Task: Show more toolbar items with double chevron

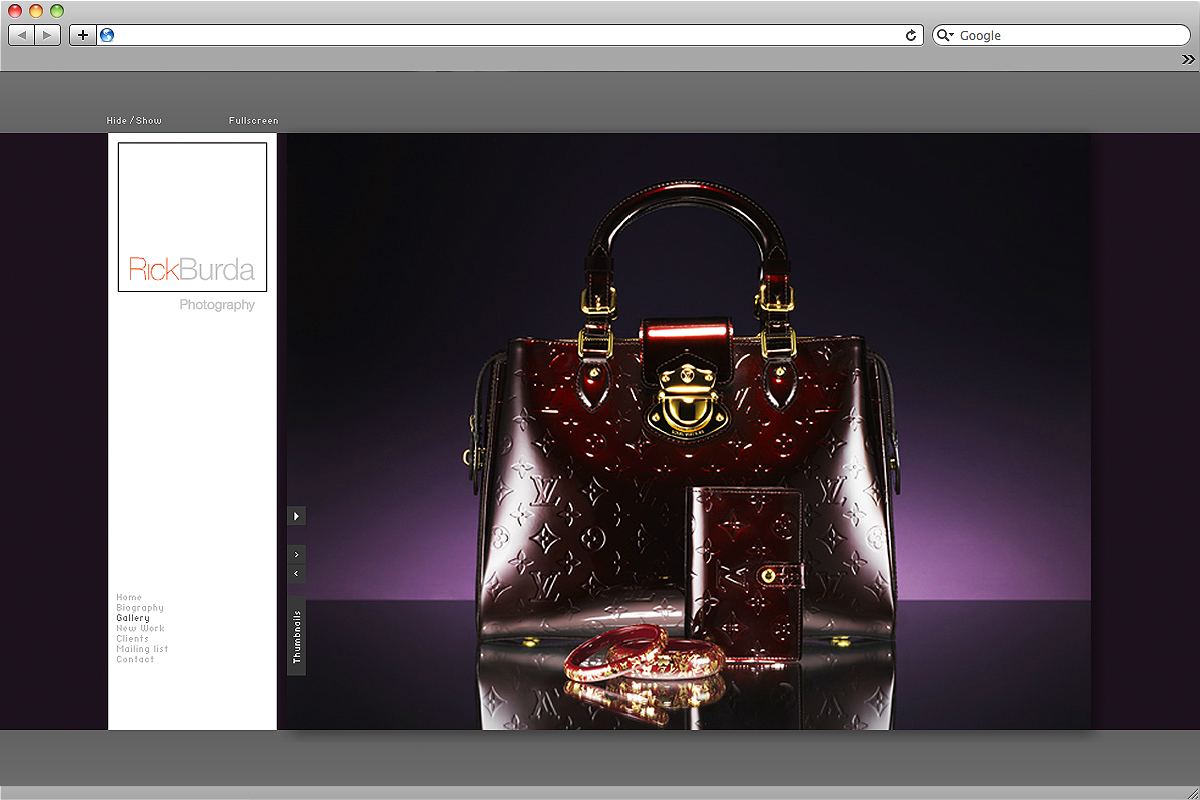Action: [1188, 60]
